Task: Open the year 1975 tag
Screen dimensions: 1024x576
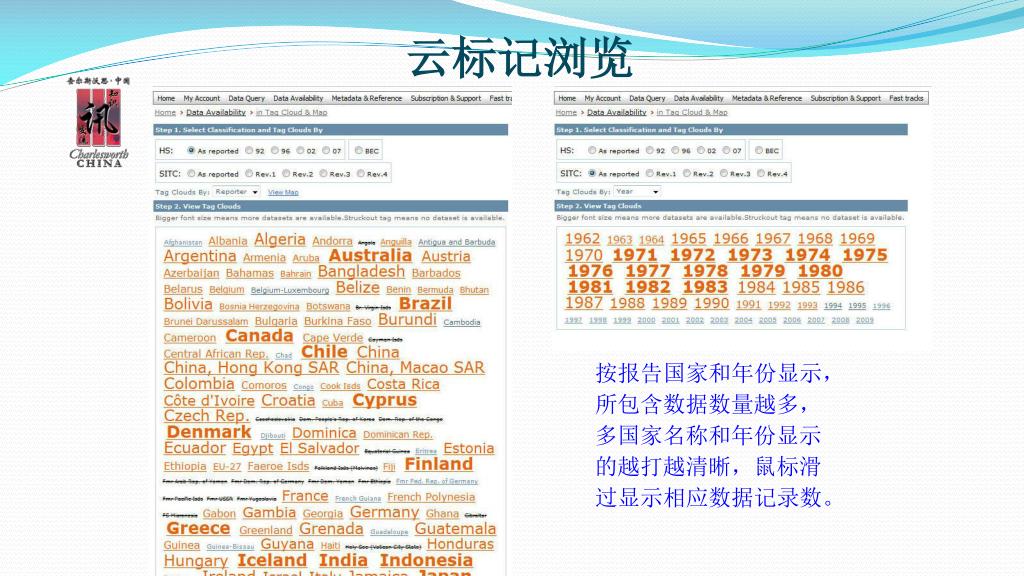Action: point(865,255)
